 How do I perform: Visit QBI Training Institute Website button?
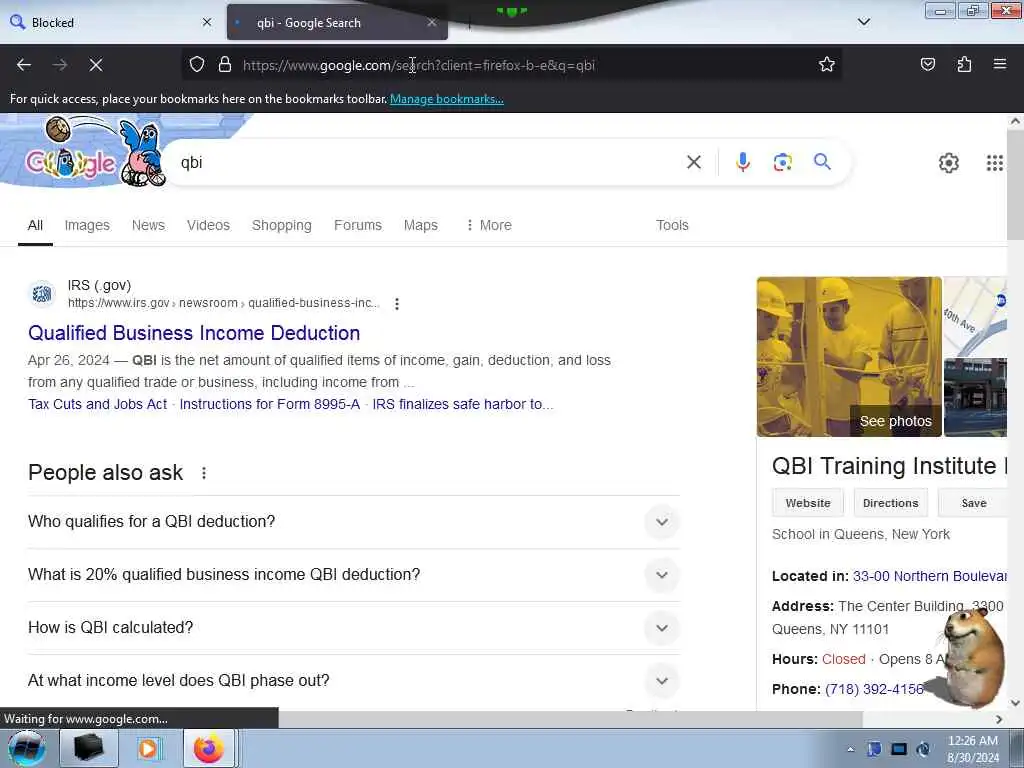[x=808, y=503]
